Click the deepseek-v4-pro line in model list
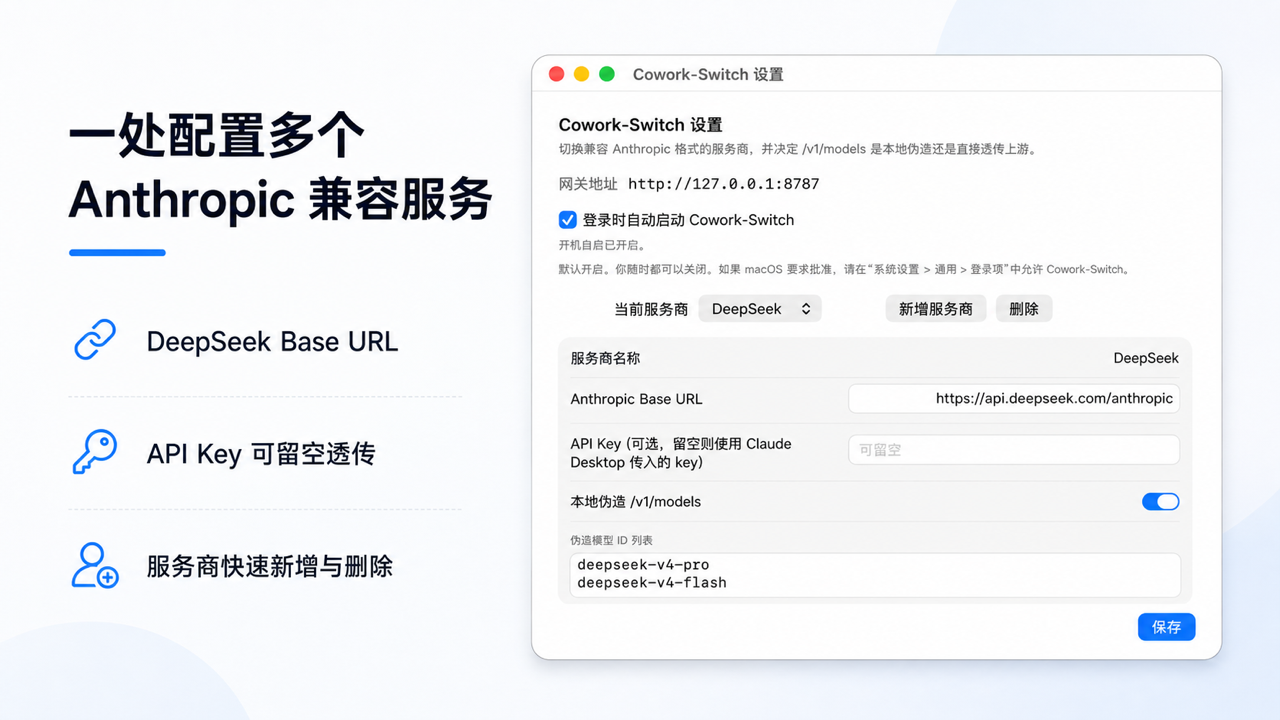1280x720 pixels. (643, 565)
